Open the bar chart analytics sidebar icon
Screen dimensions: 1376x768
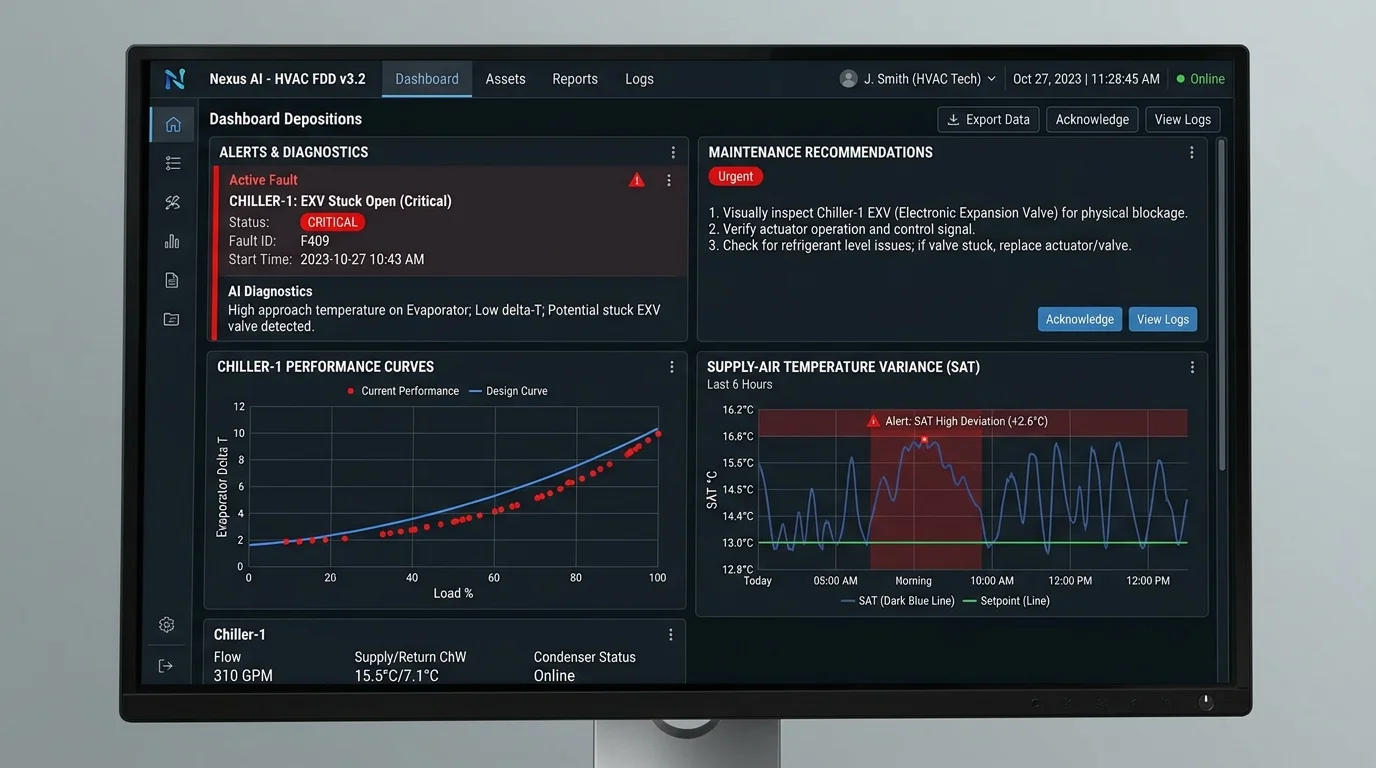coord(172,241)
